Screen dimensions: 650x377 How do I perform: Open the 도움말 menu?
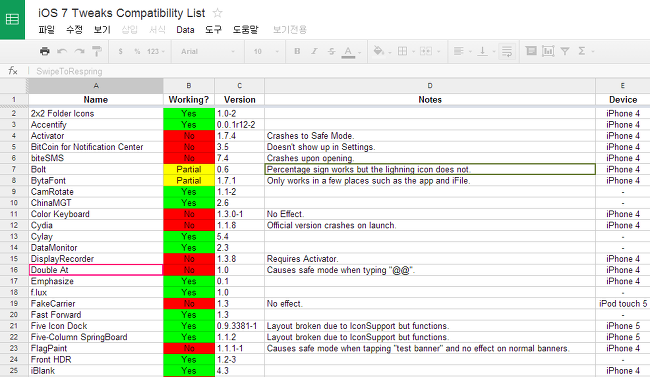[245, 30]
